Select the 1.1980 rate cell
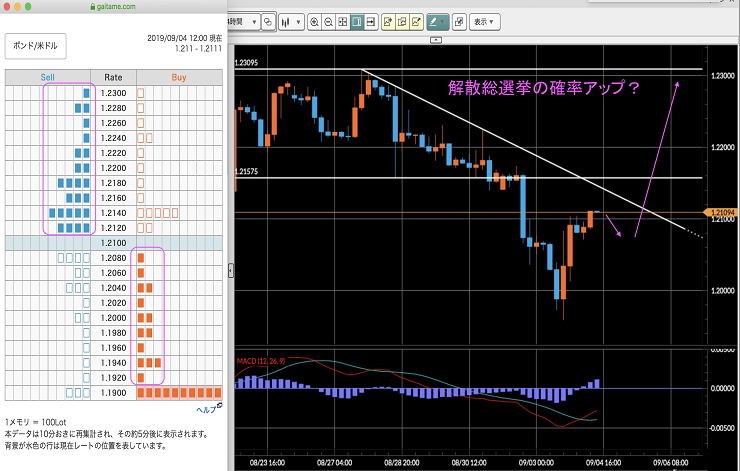740x471 pixels. pos(114,333)
